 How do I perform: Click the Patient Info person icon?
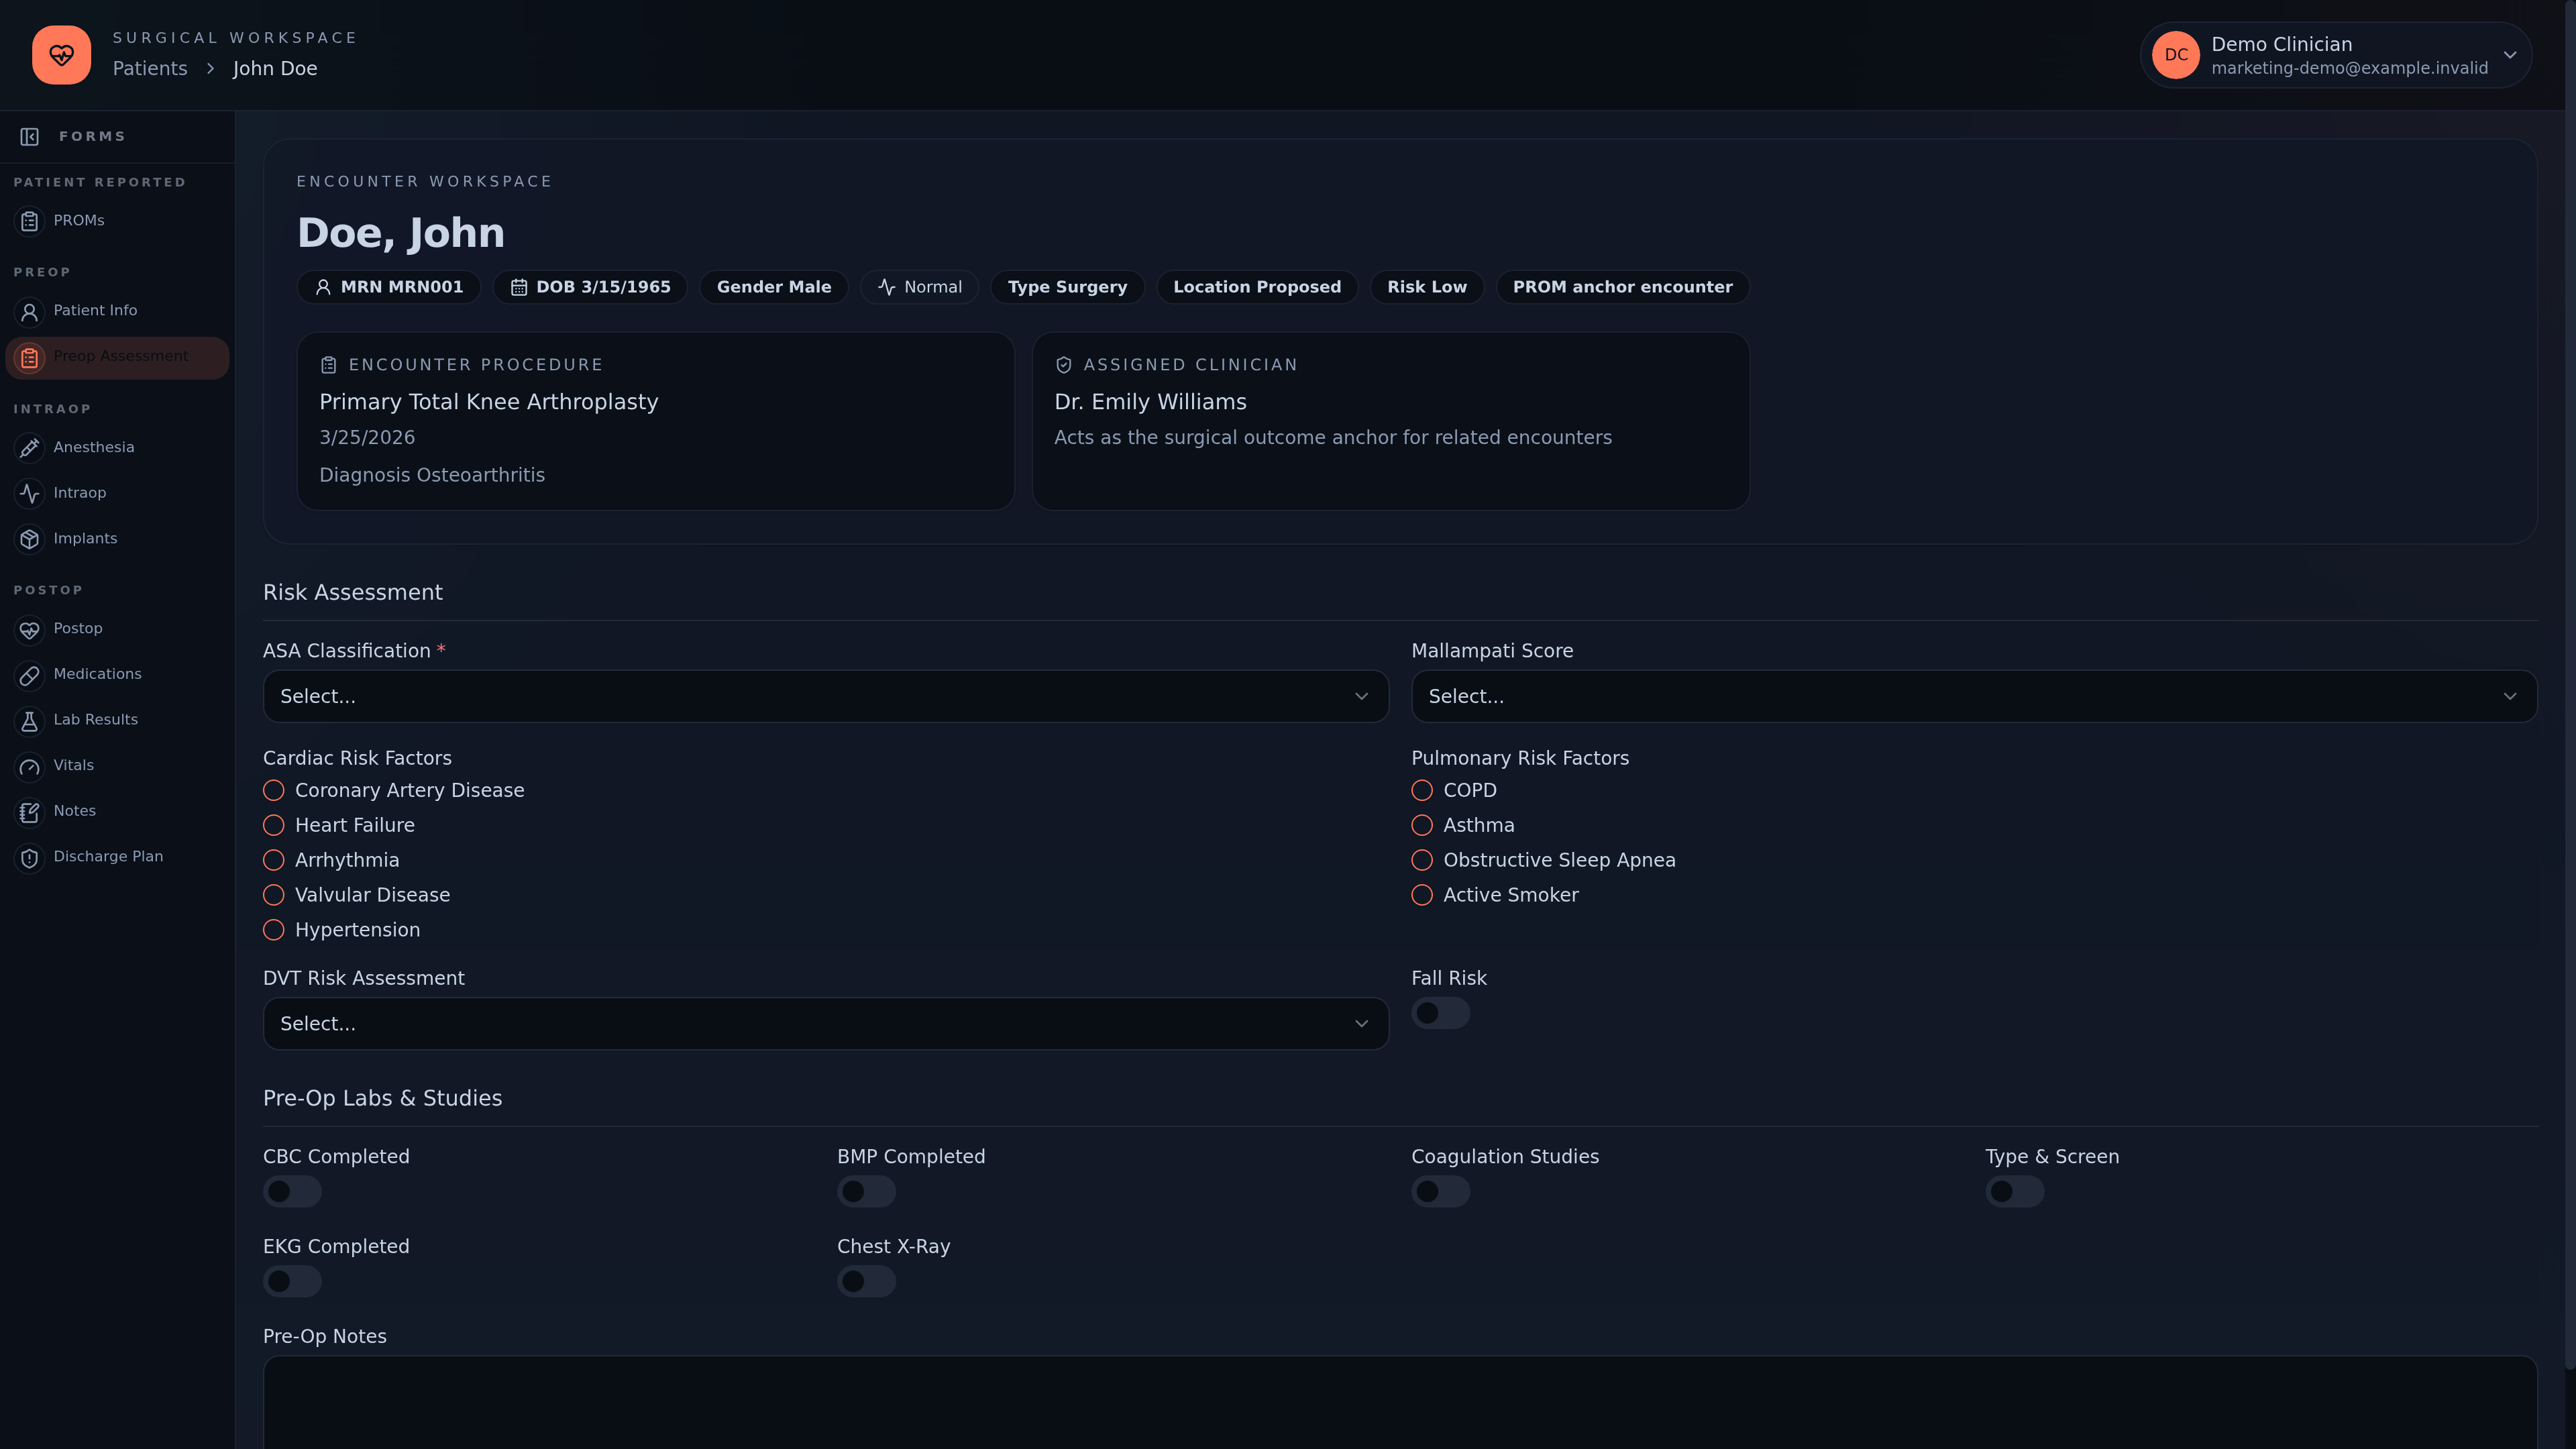[x=30, y=312]
